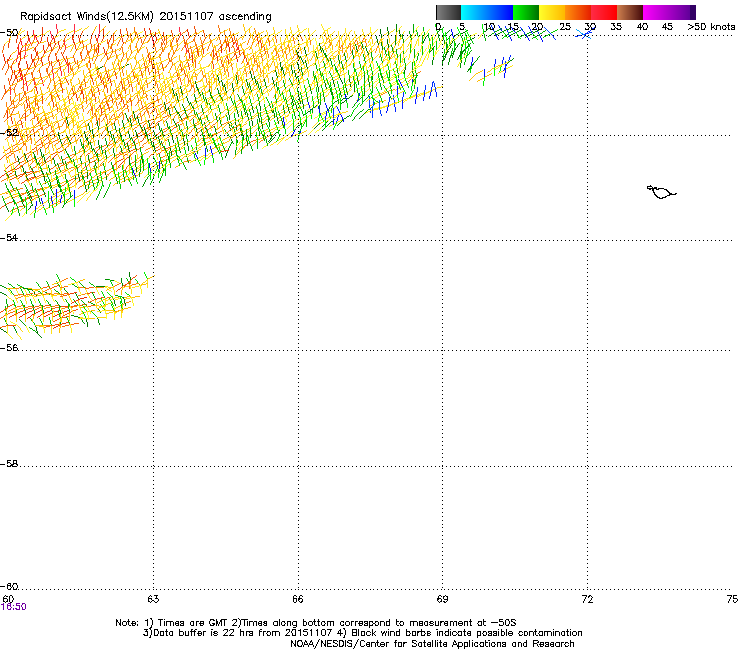
Task: Select the blue 10-15 knots legend color
Action: [500, 12]
